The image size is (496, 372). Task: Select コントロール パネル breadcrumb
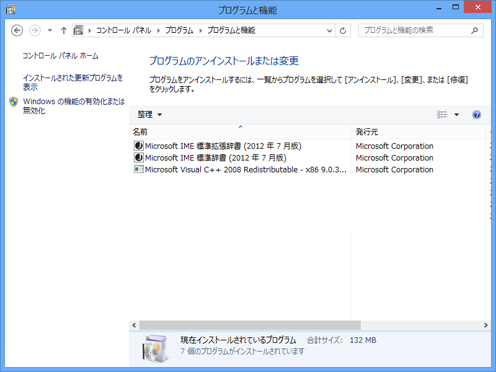124,31
